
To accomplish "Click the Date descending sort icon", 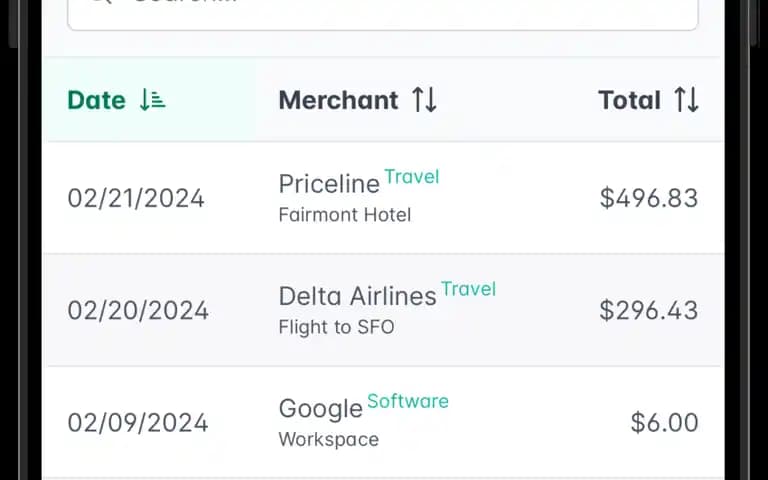I will click(152, 100).
